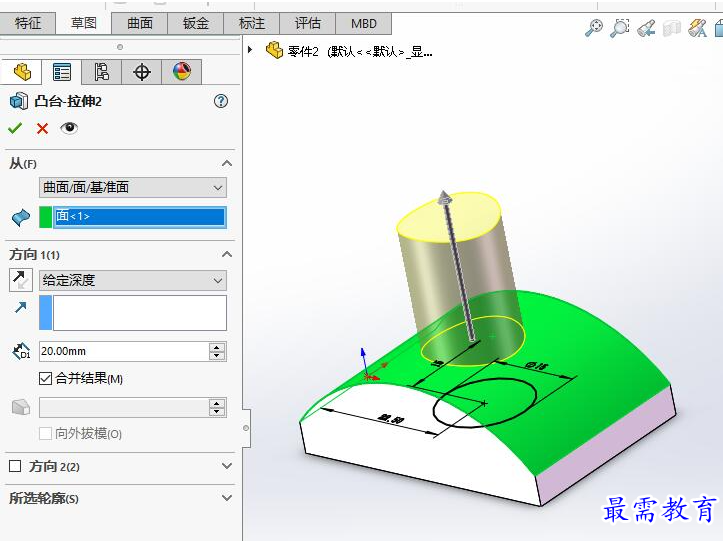This screenshot has height=541, width=725.
Task: Click the D1 depth icon
Action: point(21,351)
